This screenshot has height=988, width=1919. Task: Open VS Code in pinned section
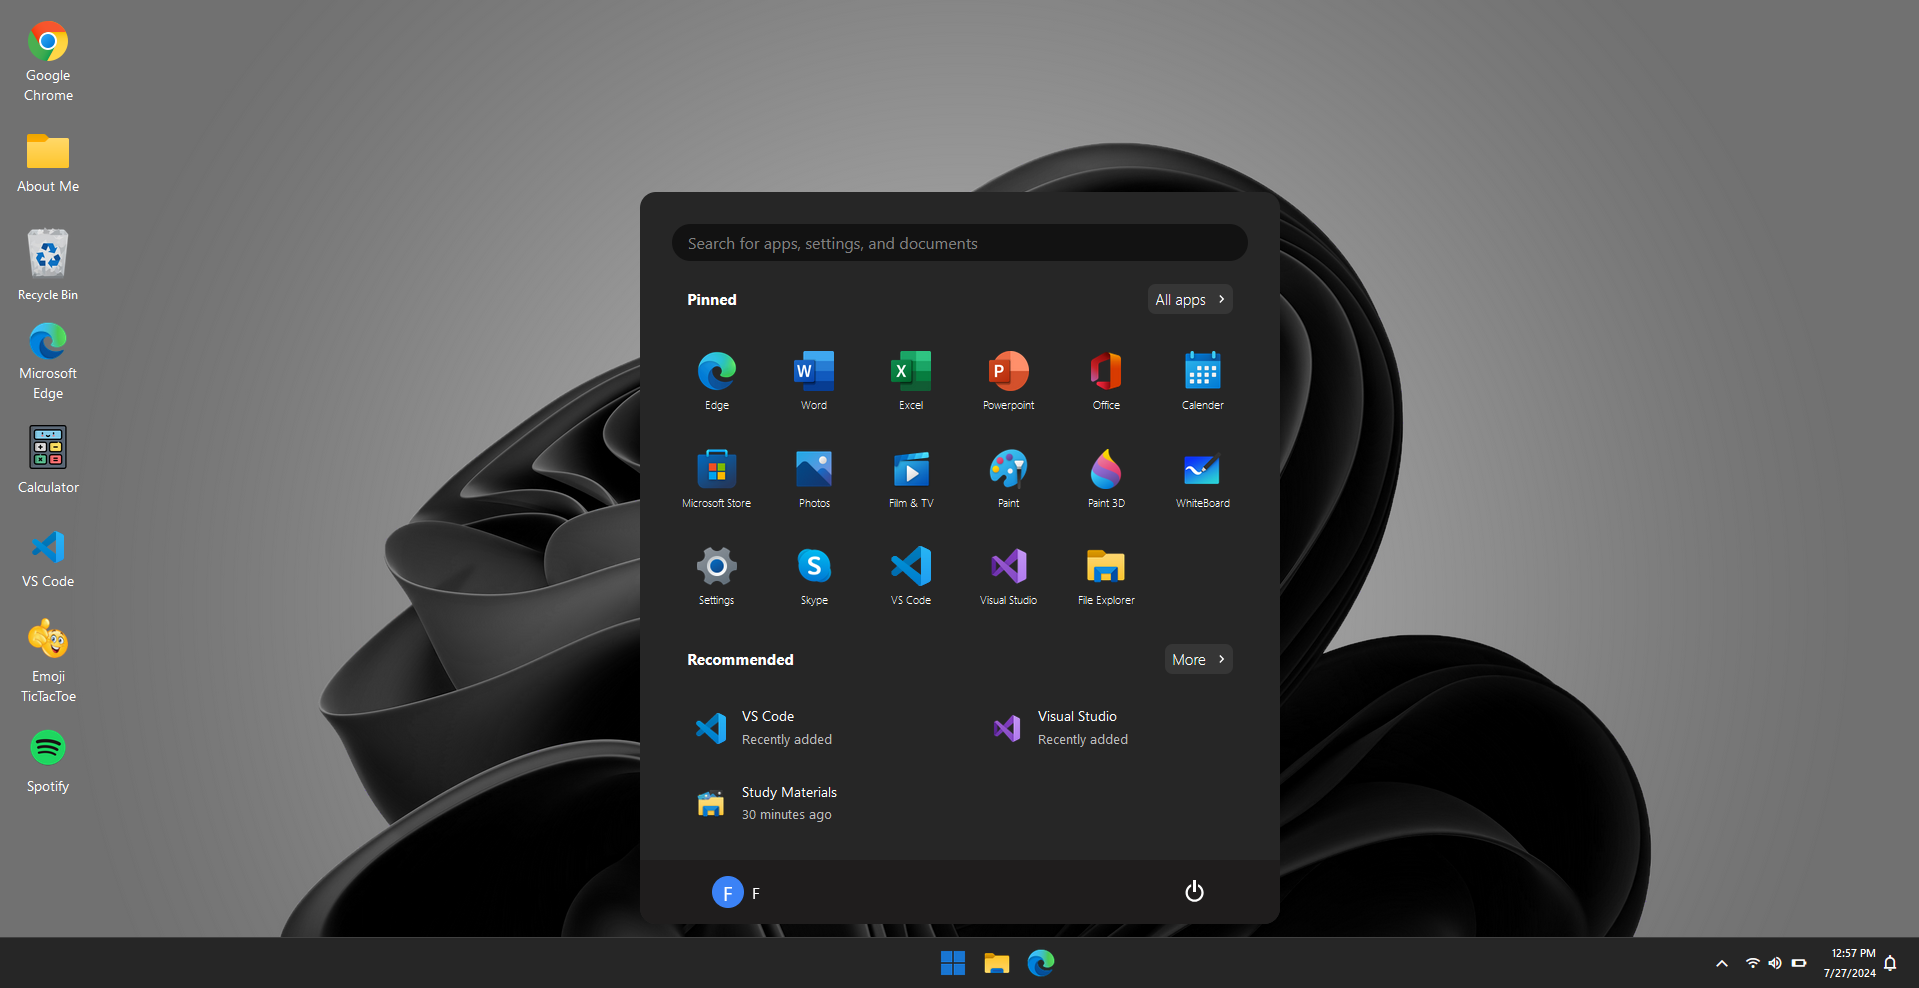click(x=911, y=575)
